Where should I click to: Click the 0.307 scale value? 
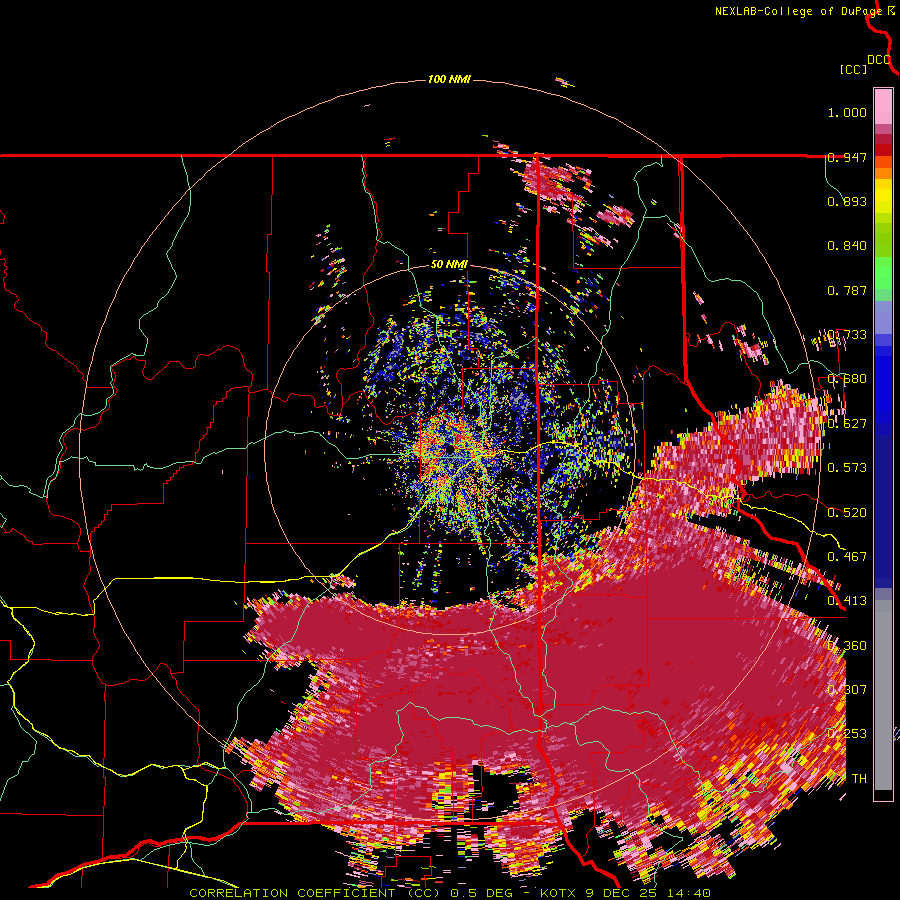click(x=847, y=690)
